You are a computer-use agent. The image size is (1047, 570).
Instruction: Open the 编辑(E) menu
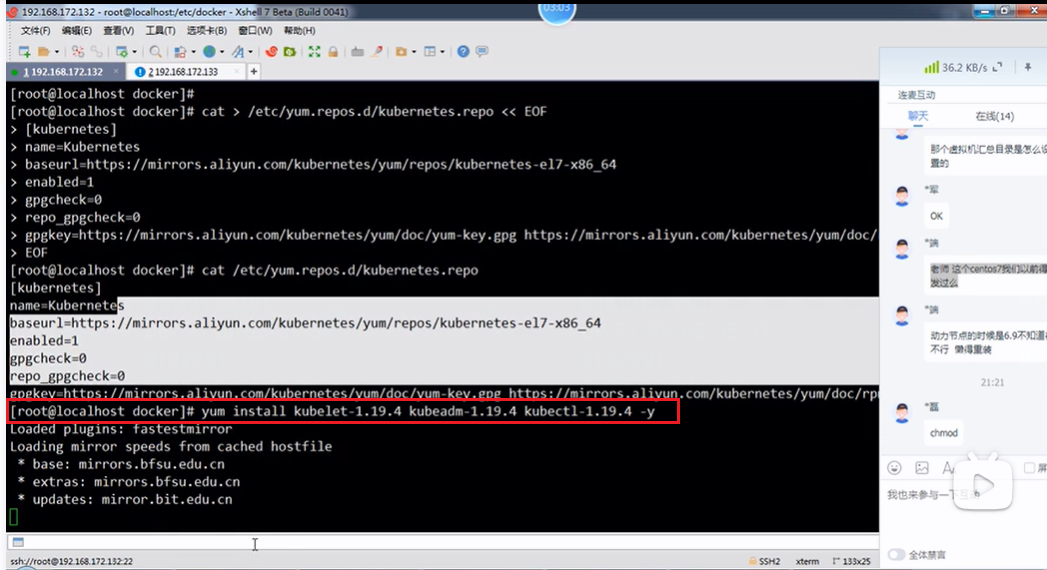pyautogui.click(x=77, y=31)
